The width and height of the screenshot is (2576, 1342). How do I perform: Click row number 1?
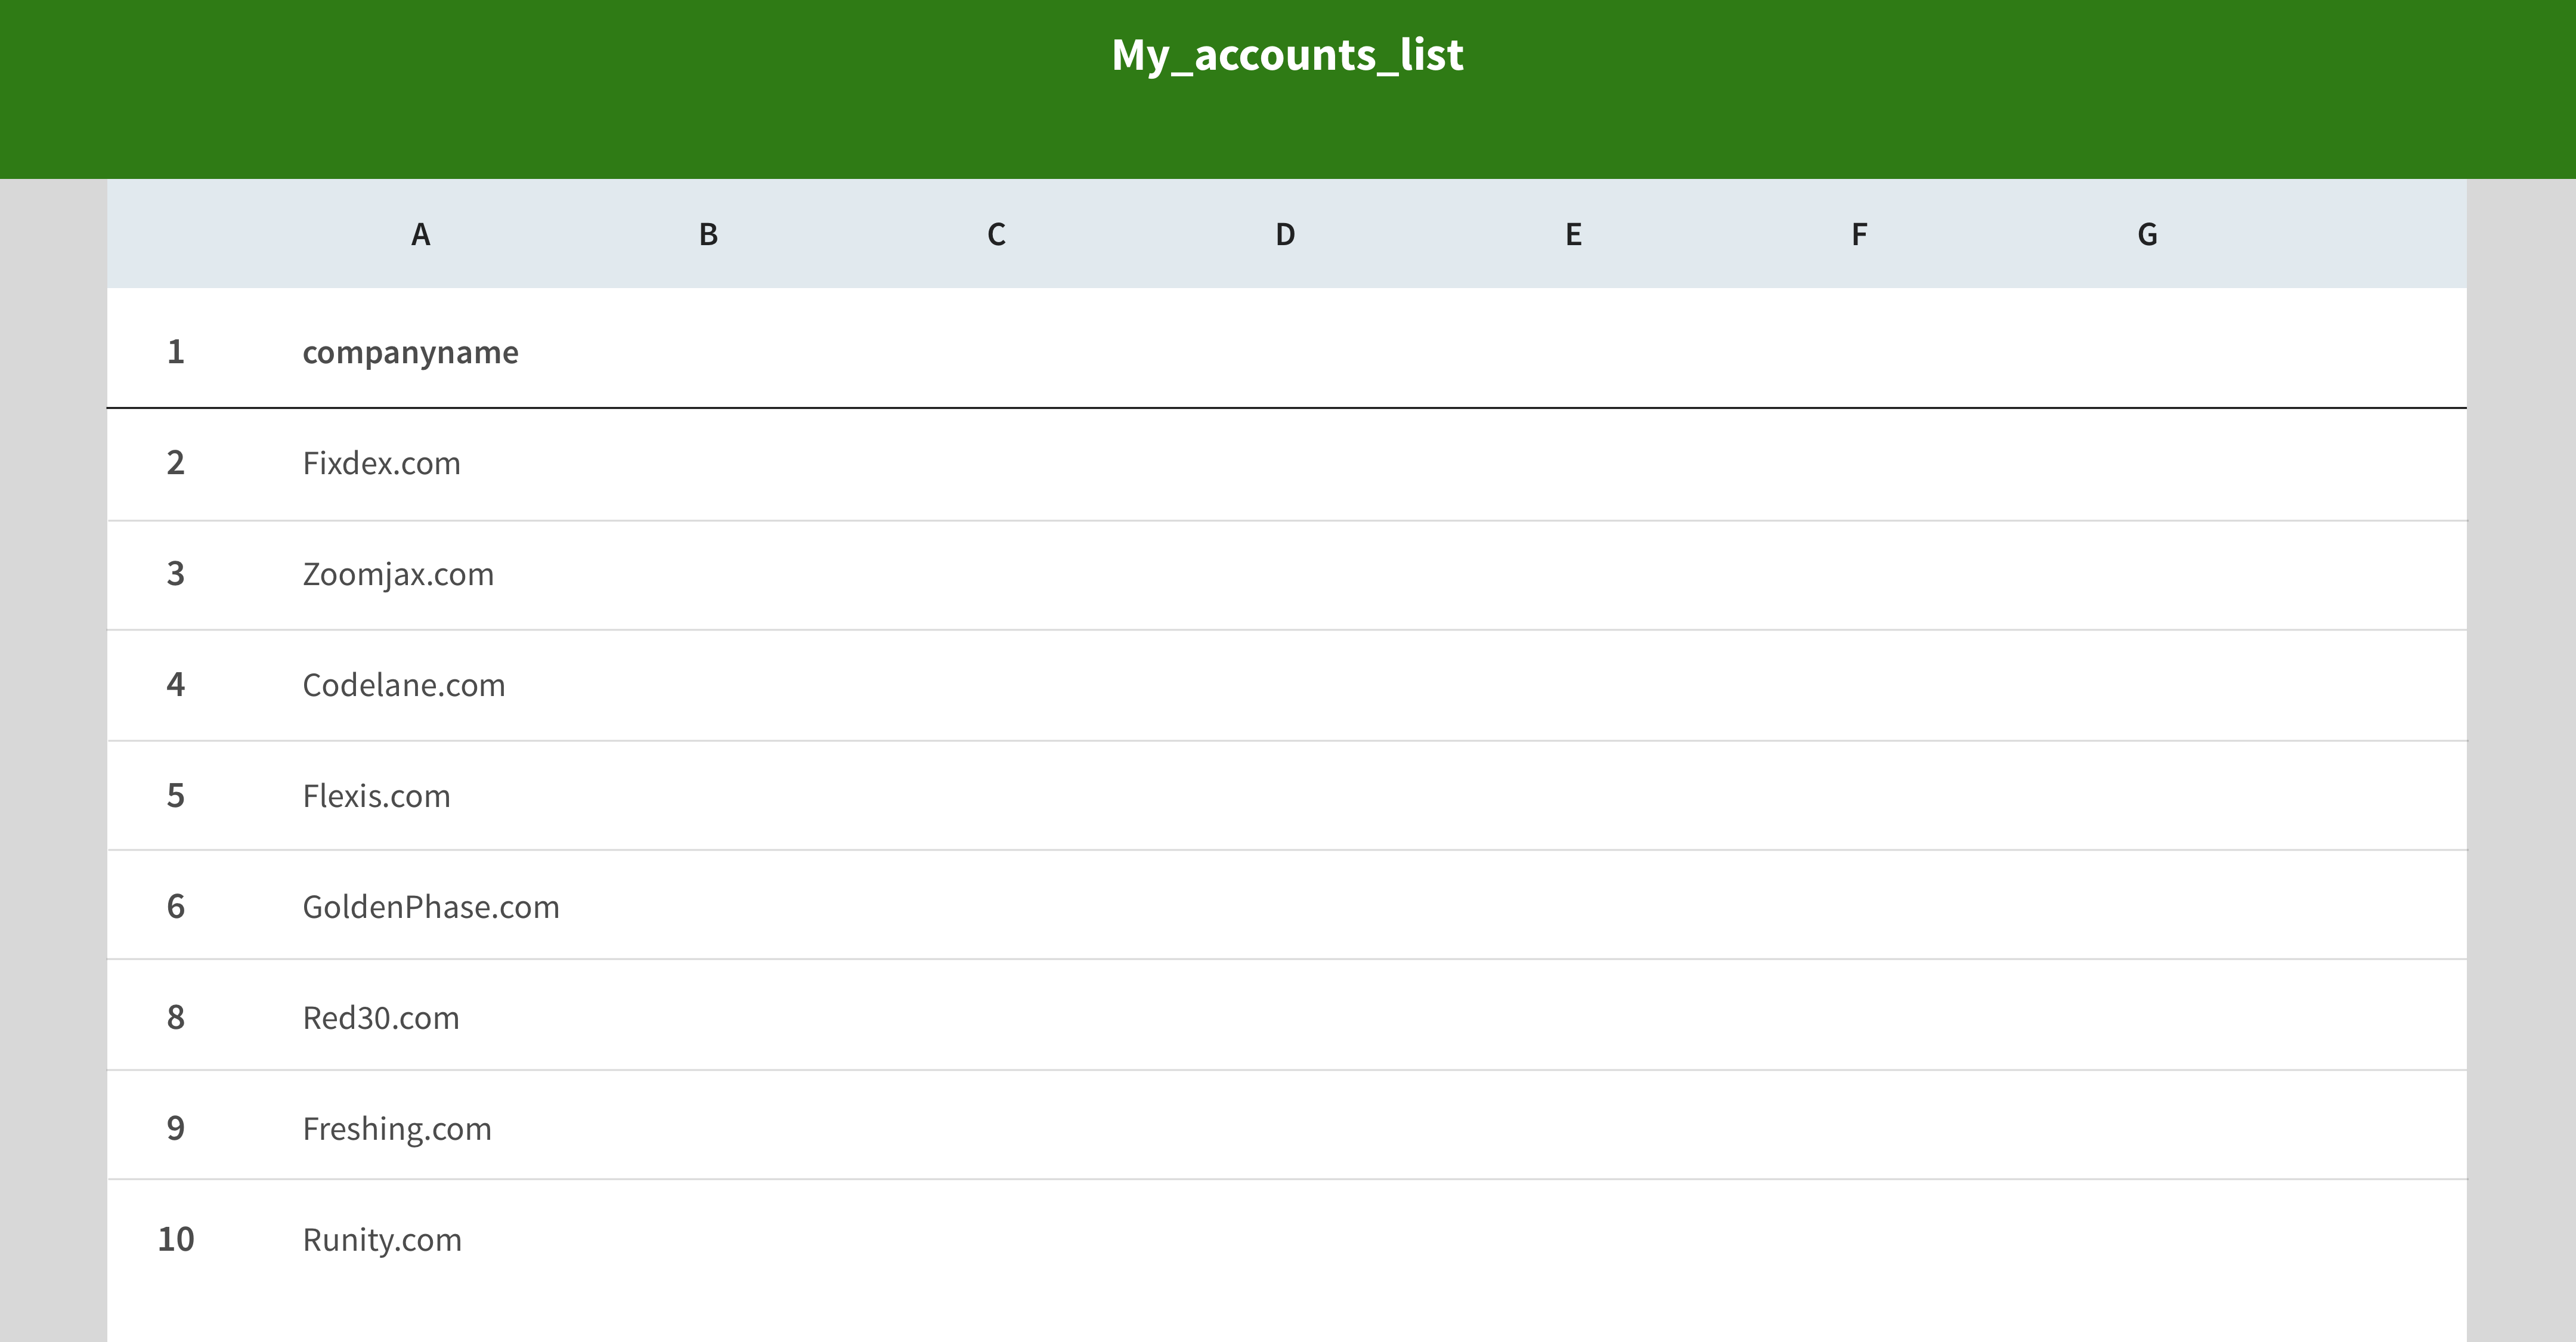tap(176, 352)
